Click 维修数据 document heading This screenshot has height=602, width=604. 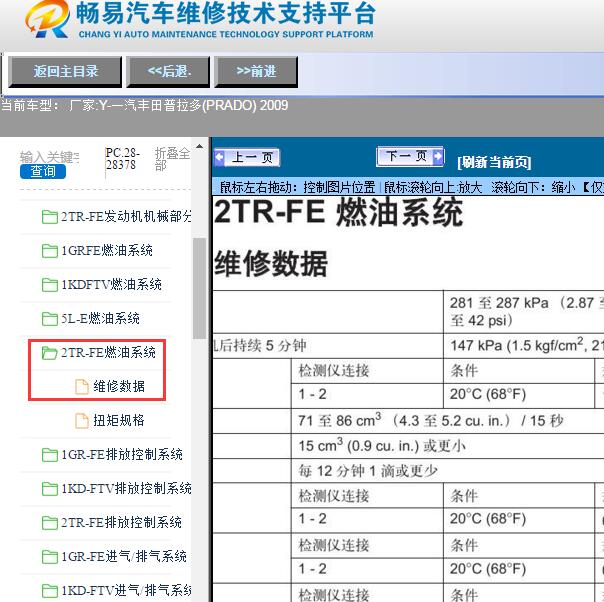point(271,263)
